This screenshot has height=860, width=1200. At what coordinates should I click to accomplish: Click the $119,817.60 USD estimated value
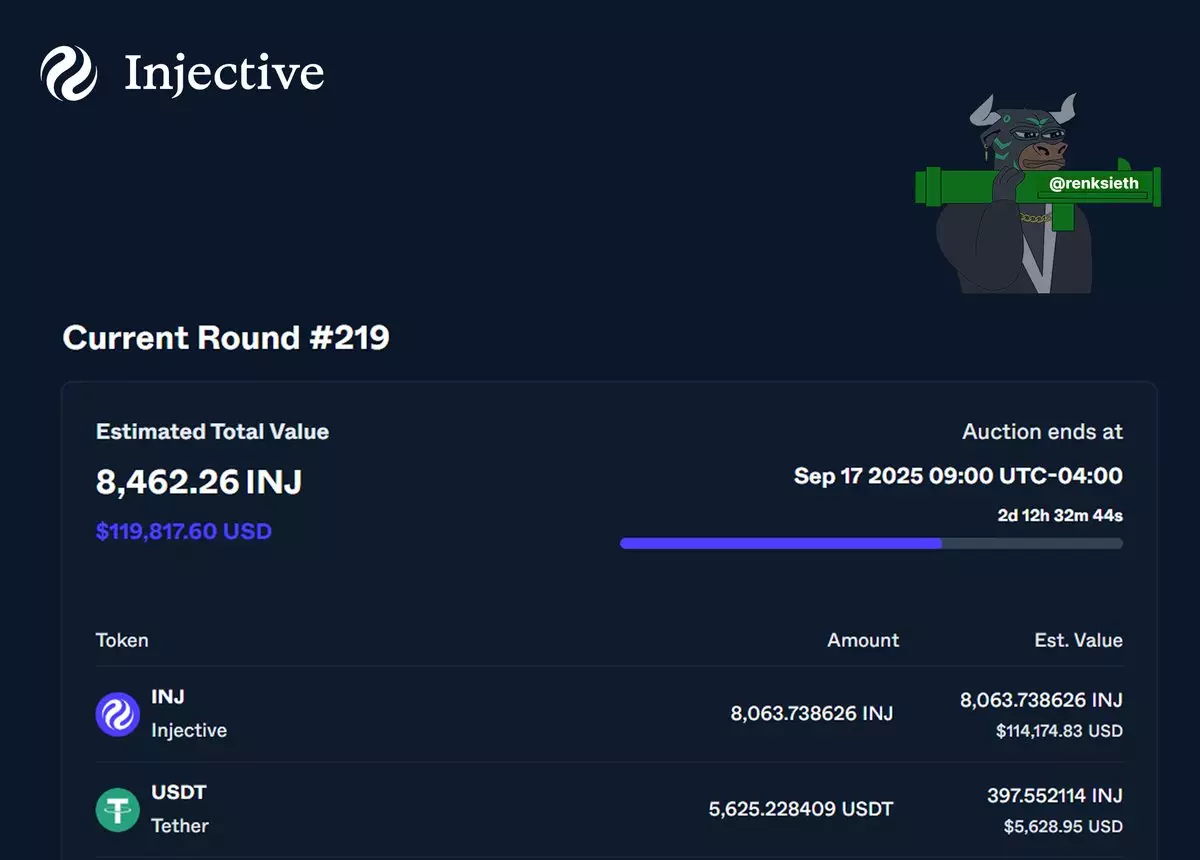click(184, 531)
